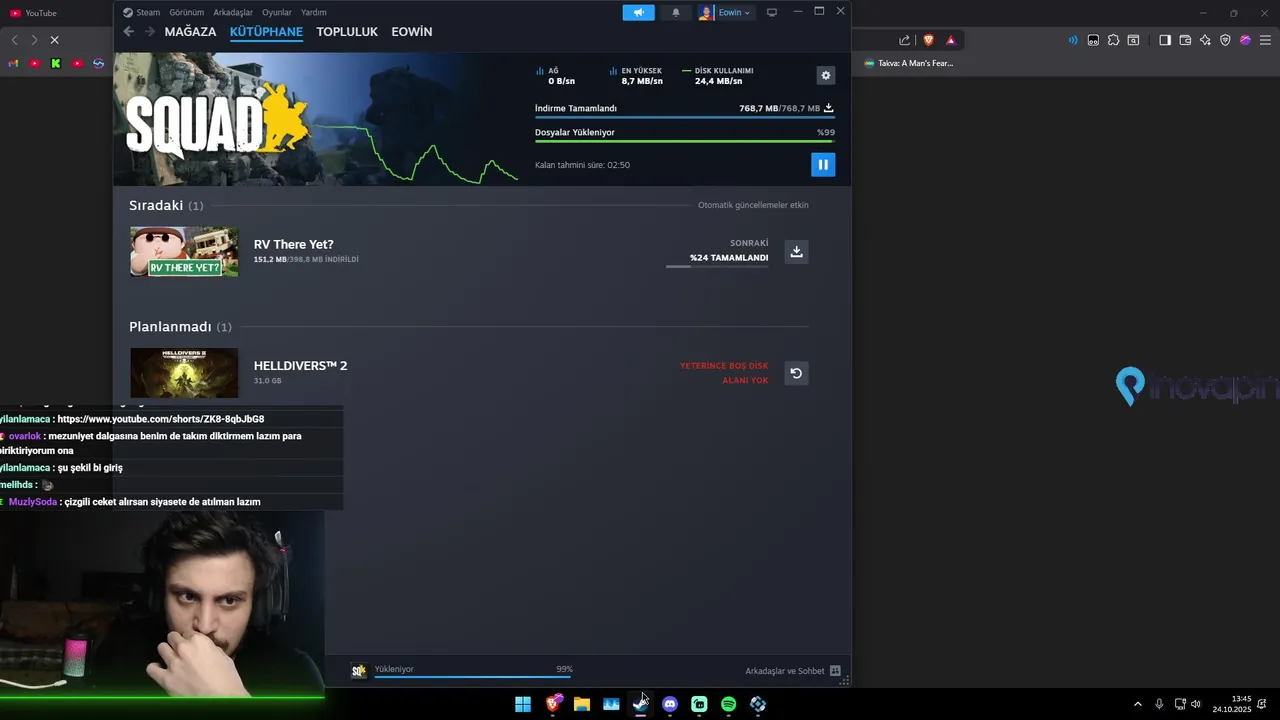Switch to the MAĞAZA tab
1280x720 pixels.
coord(190,32)
